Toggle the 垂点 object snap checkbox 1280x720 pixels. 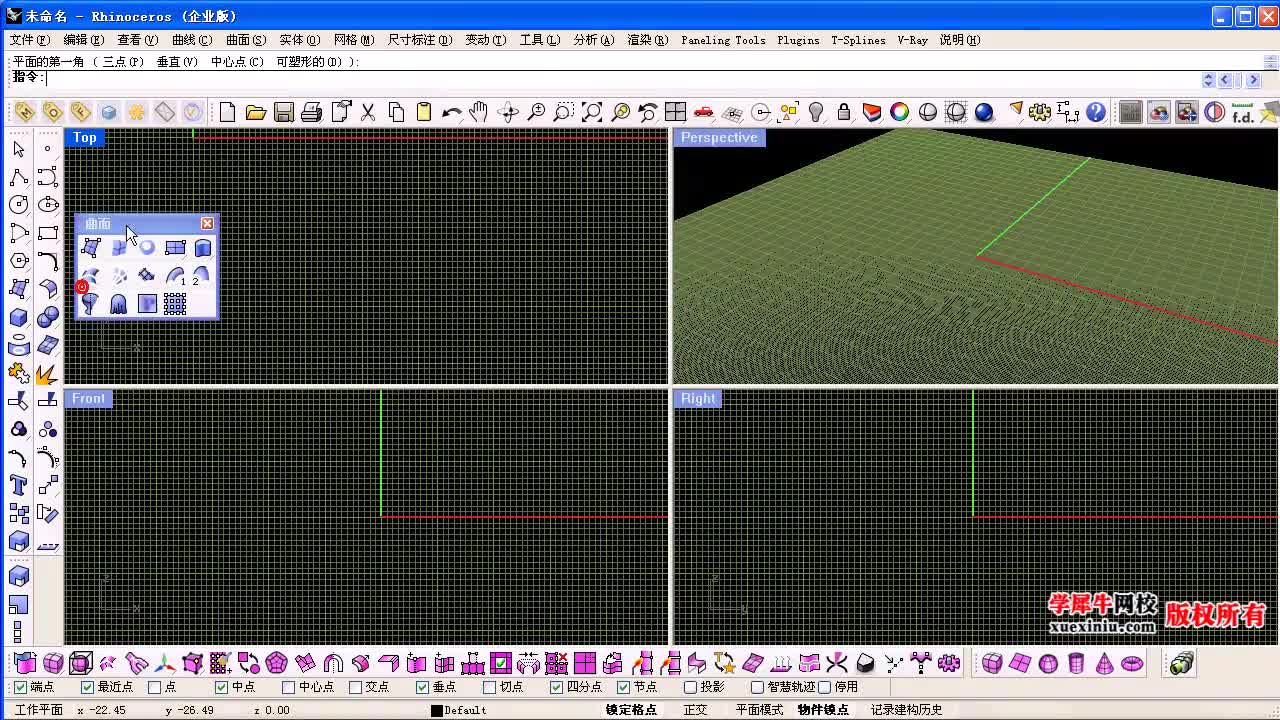(422, 688)
